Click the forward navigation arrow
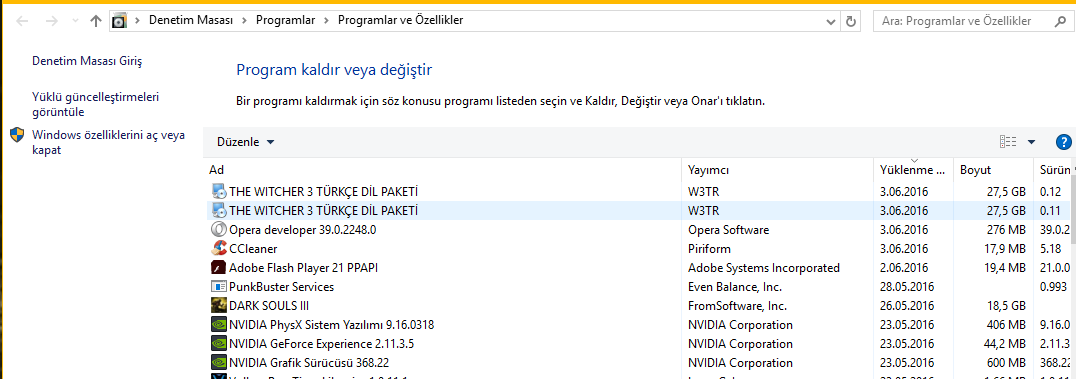 51,21
